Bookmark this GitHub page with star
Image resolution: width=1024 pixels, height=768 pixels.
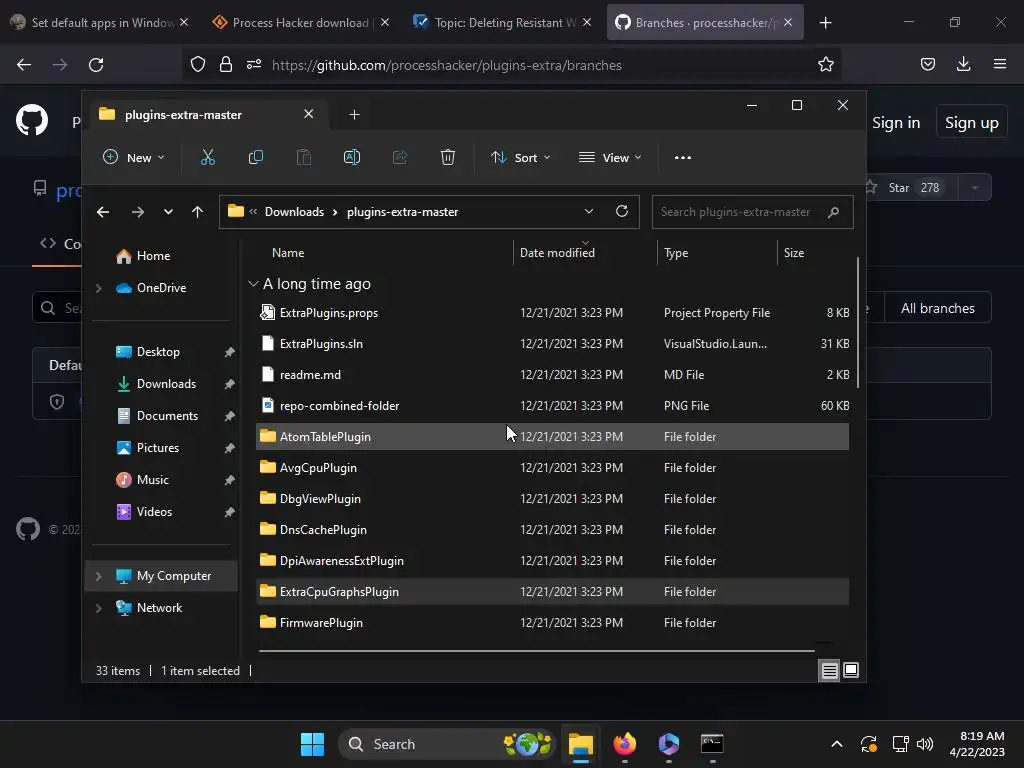pos(825,64)
